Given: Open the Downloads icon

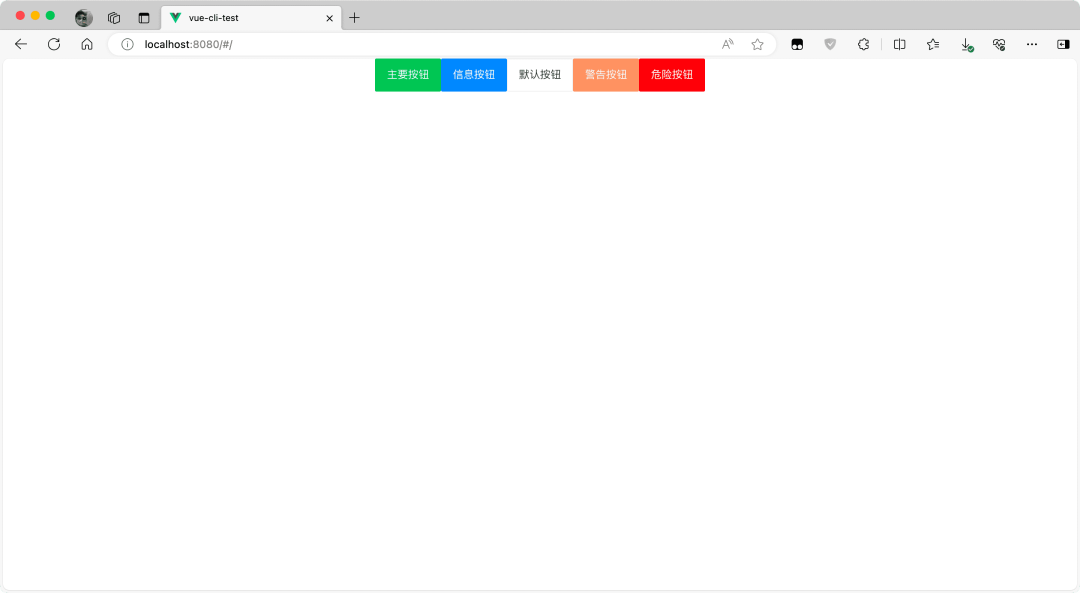Looking at the screenshot, I should tap(966, 45).
